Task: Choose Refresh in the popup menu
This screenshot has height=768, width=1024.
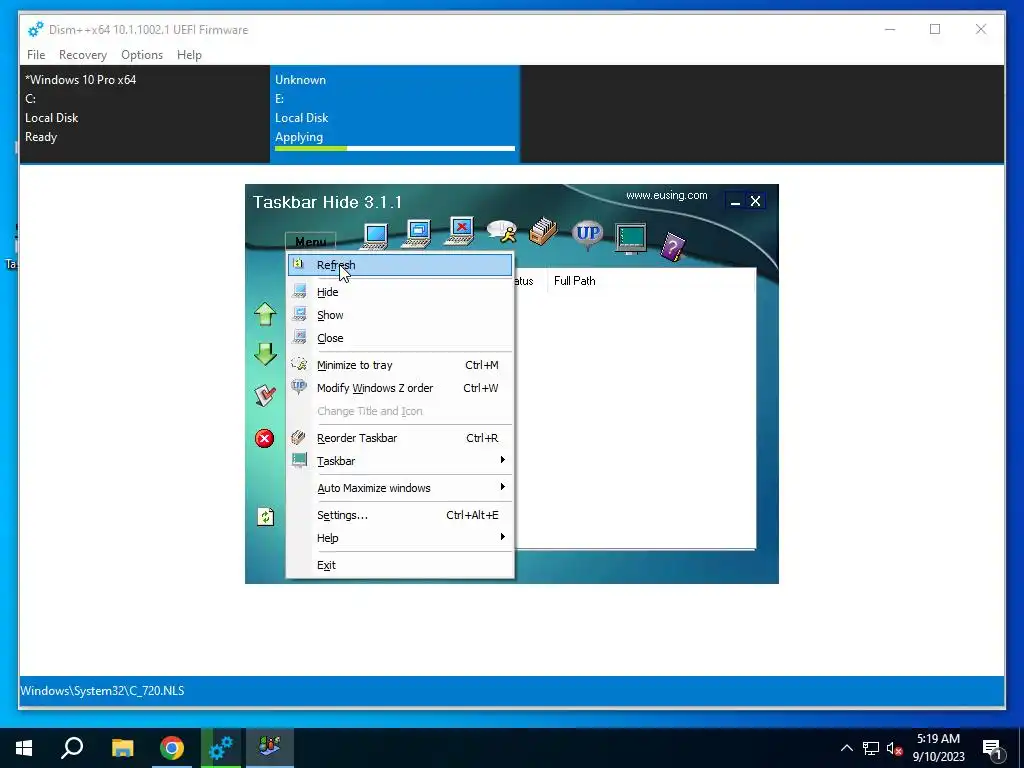Action: pos(400,265)
